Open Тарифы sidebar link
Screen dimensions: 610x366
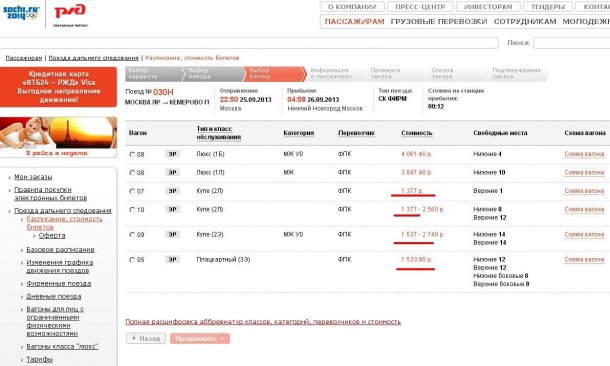tap(39, 359)
